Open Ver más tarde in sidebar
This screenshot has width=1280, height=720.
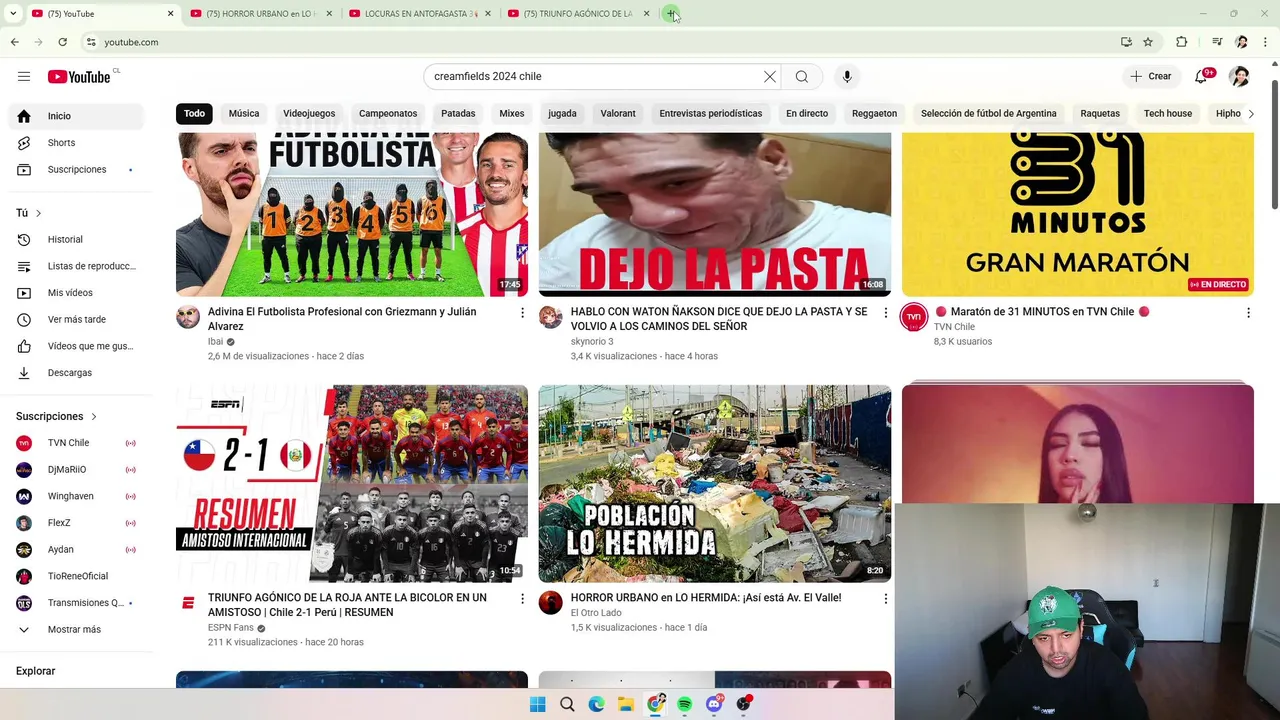click(77, 320)
